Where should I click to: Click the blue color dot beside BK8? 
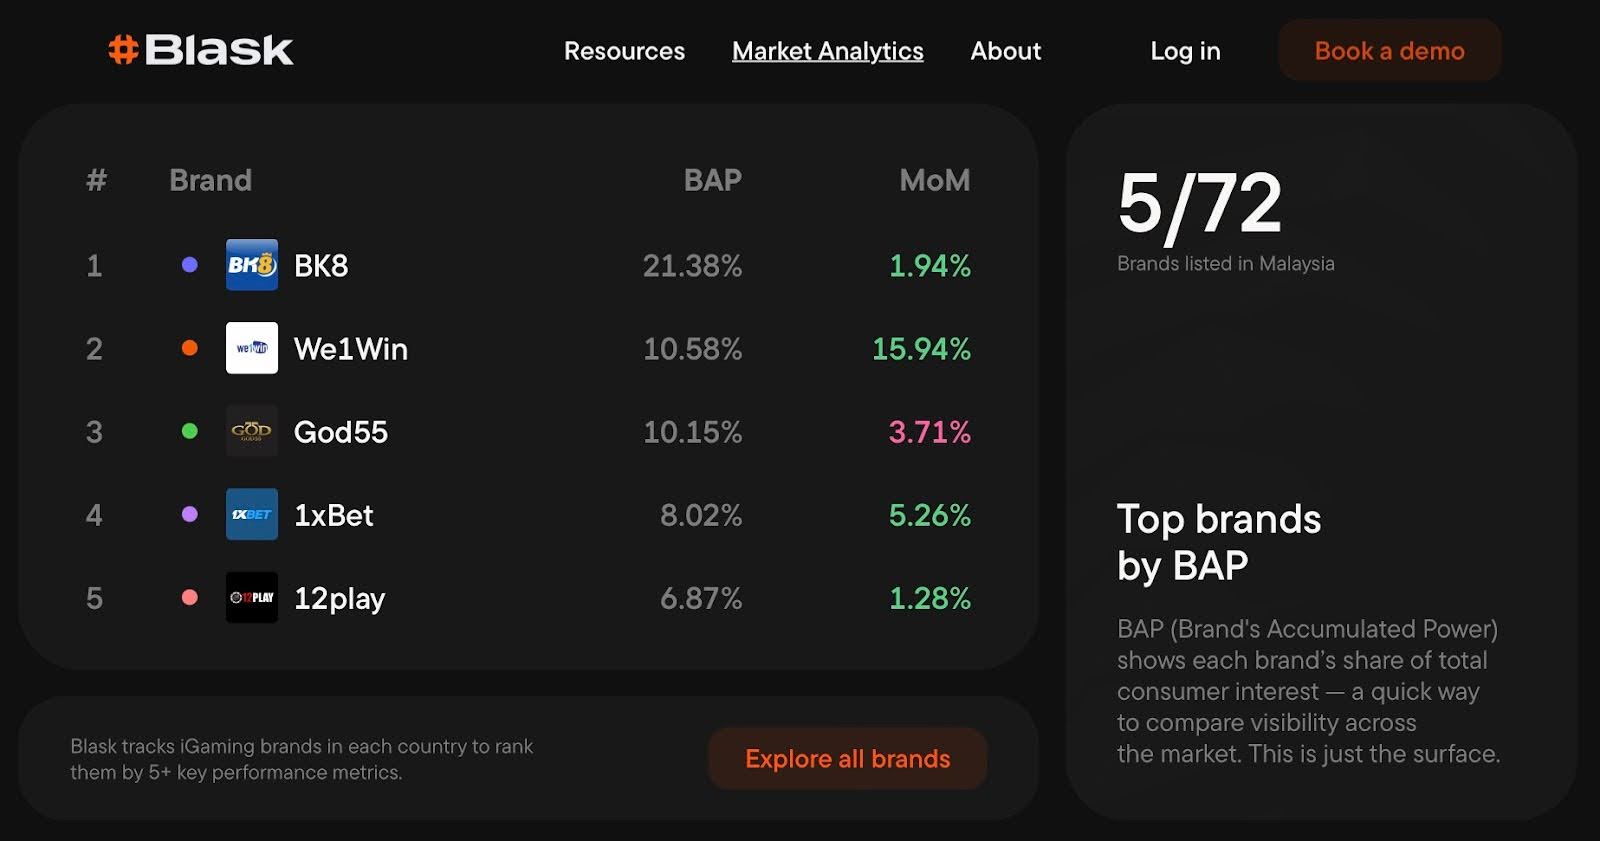pos(189,265)
